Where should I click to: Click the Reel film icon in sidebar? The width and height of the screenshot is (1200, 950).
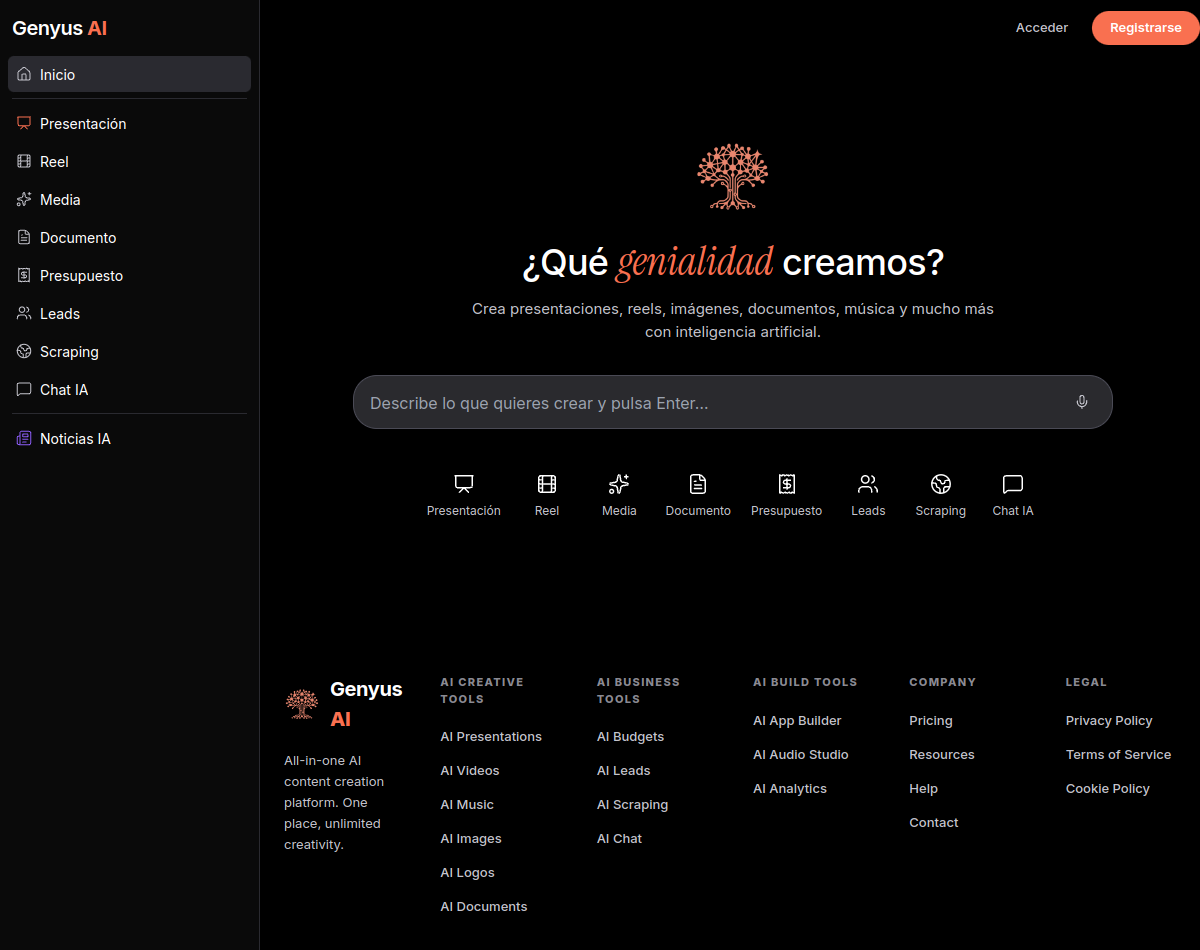coord(24,162)
